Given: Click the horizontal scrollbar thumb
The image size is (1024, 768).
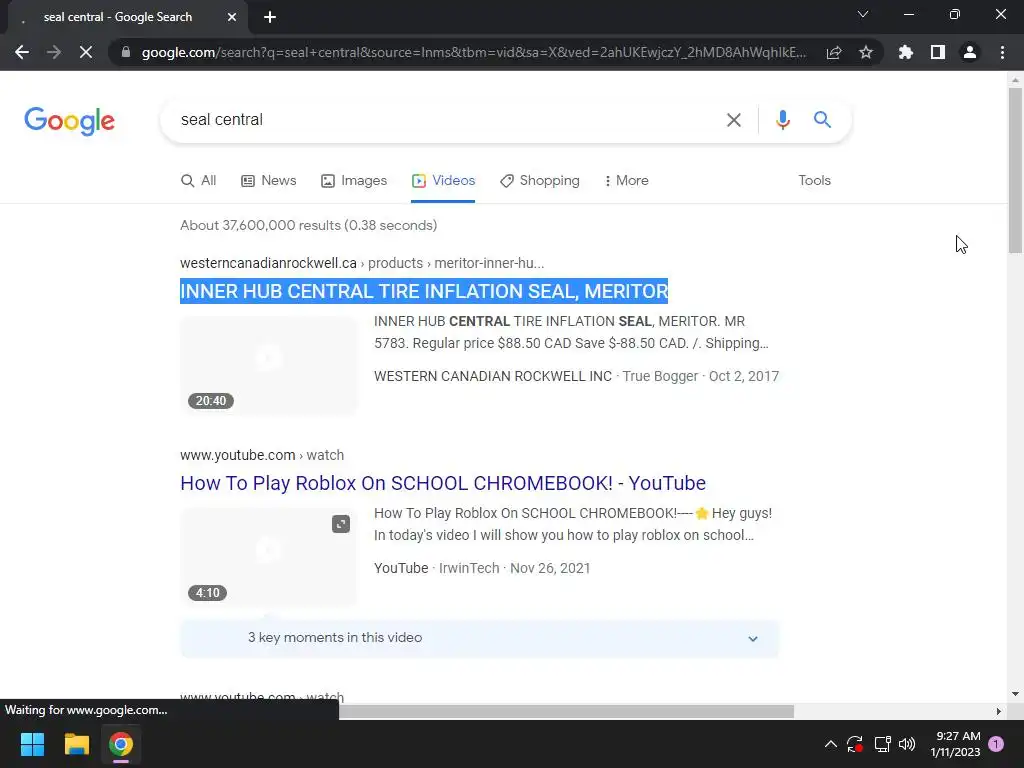Looking at the screenshot, I should [566, 711].
